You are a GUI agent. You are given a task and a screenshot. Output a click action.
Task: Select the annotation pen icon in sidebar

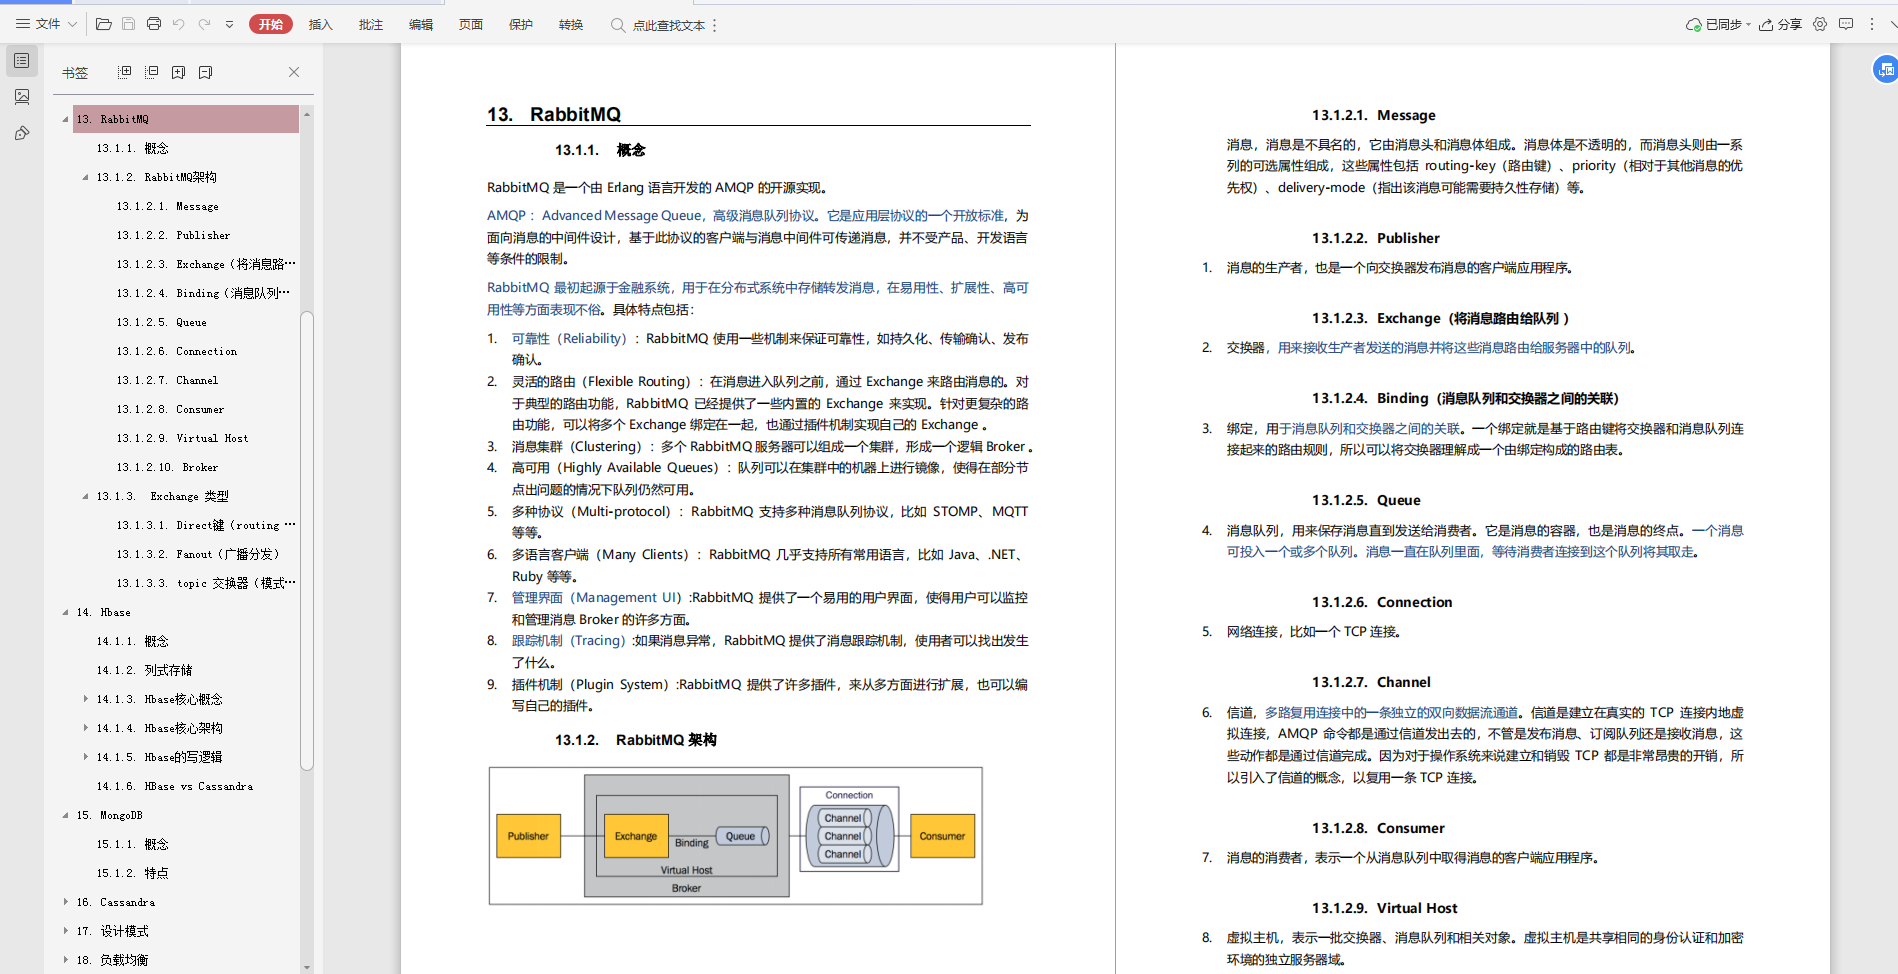21,133
